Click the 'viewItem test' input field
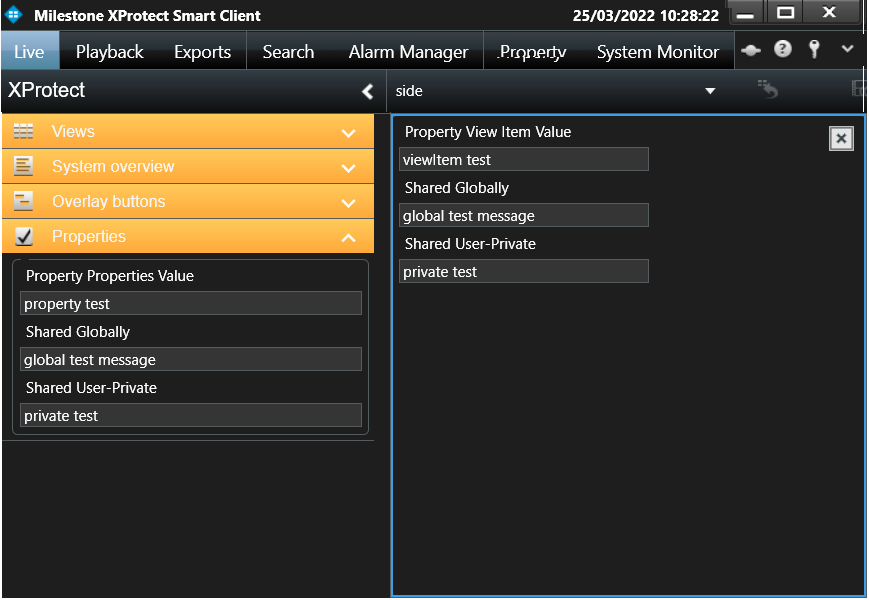 (524, 160)
